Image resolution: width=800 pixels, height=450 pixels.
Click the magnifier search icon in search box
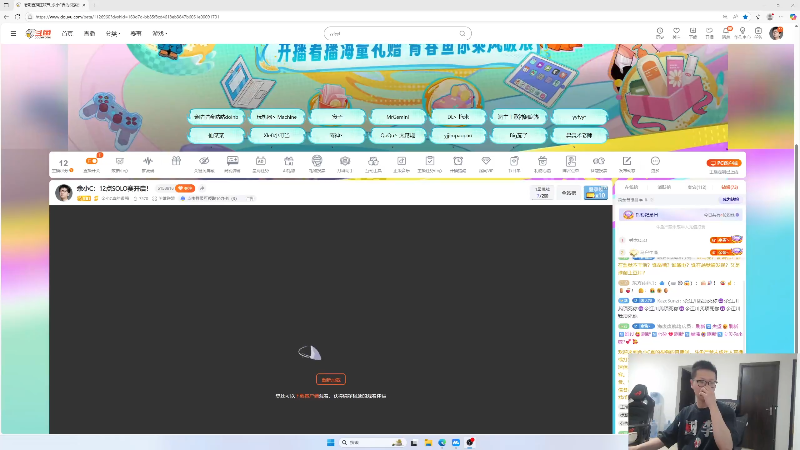pos(462,34)
